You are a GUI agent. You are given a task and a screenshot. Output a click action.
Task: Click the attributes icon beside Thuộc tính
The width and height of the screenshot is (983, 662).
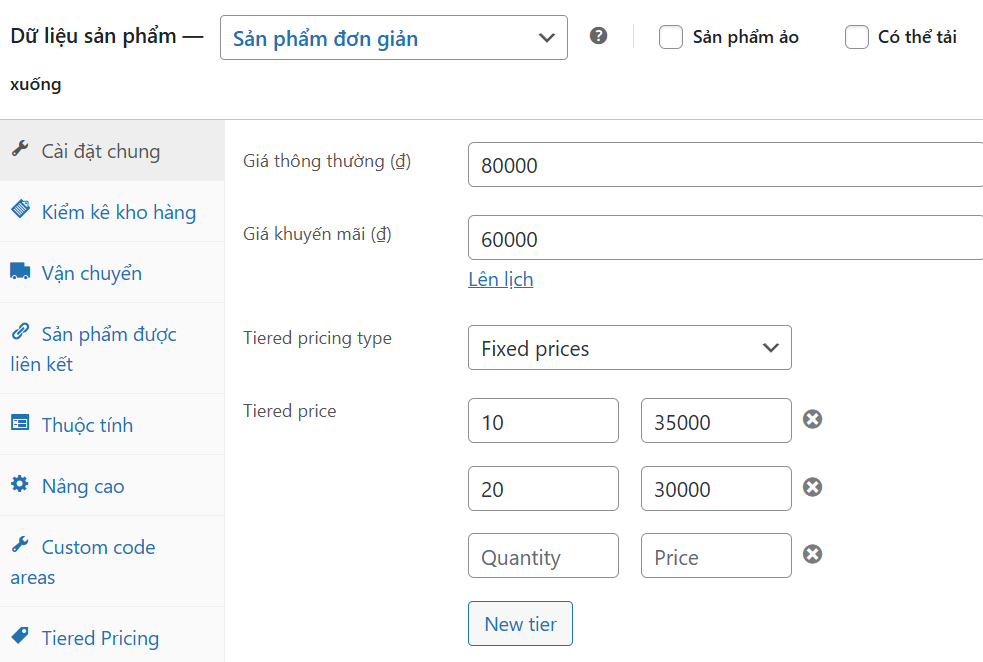19,424
